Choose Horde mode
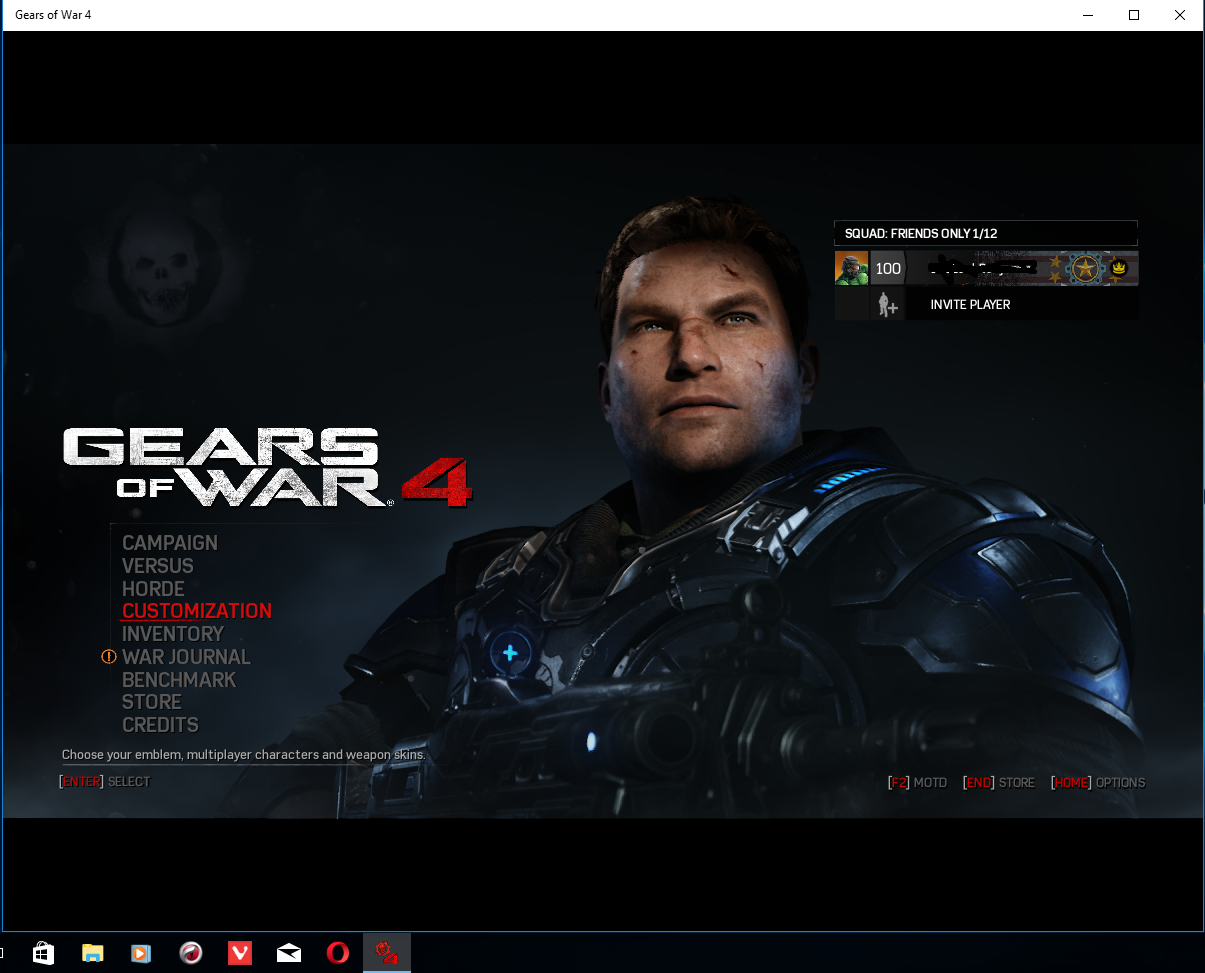Screen dimensions: 1205x973 pos(153,588)
